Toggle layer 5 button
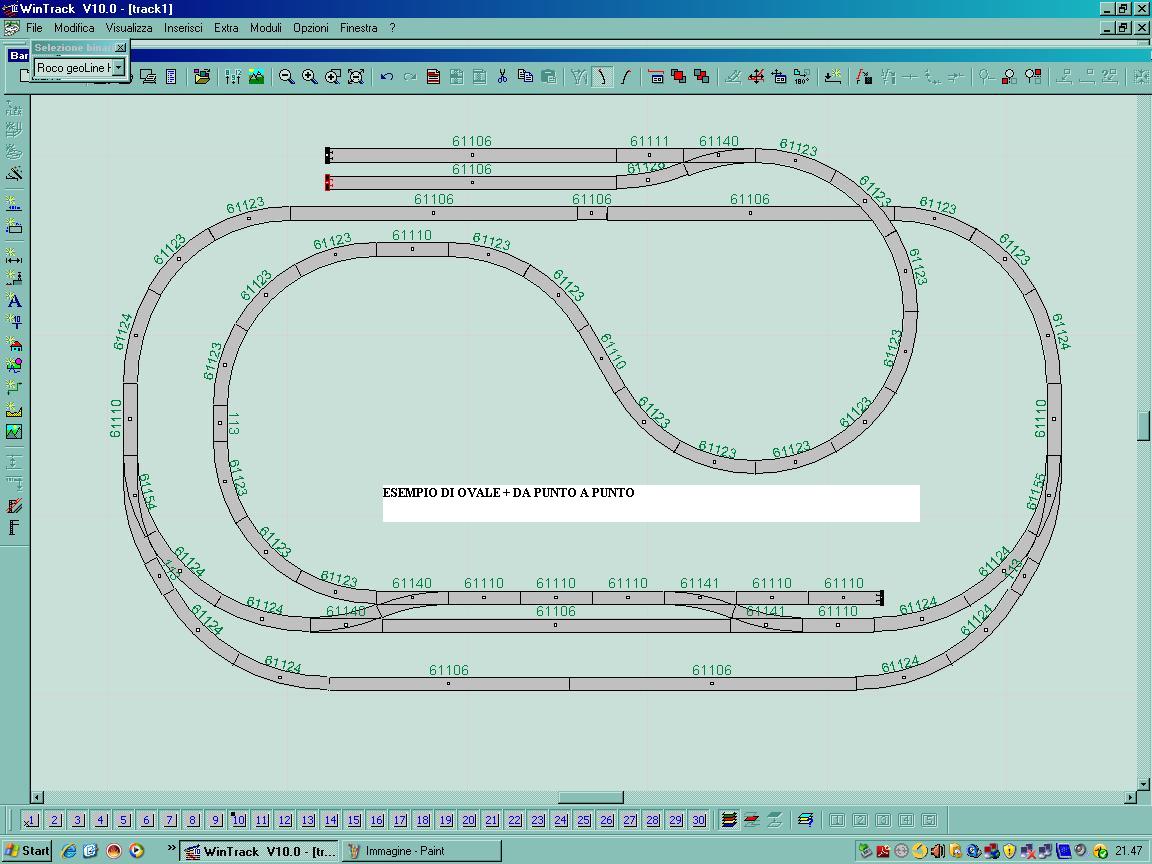1152x864 pixels. [x=123, y=820]
